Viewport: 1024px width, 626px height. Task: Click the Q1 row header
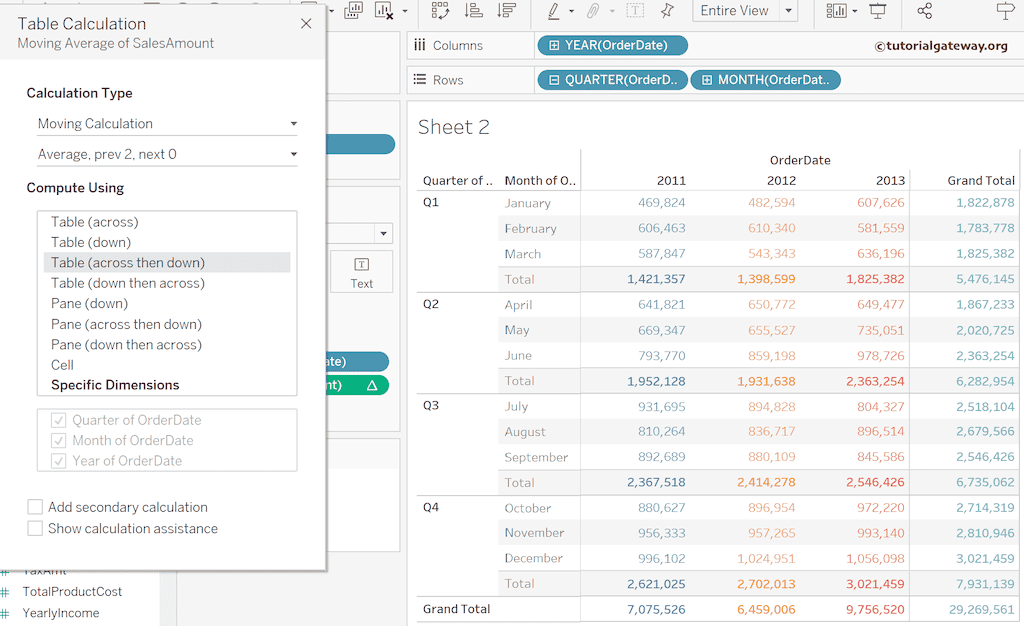point(430,202)
